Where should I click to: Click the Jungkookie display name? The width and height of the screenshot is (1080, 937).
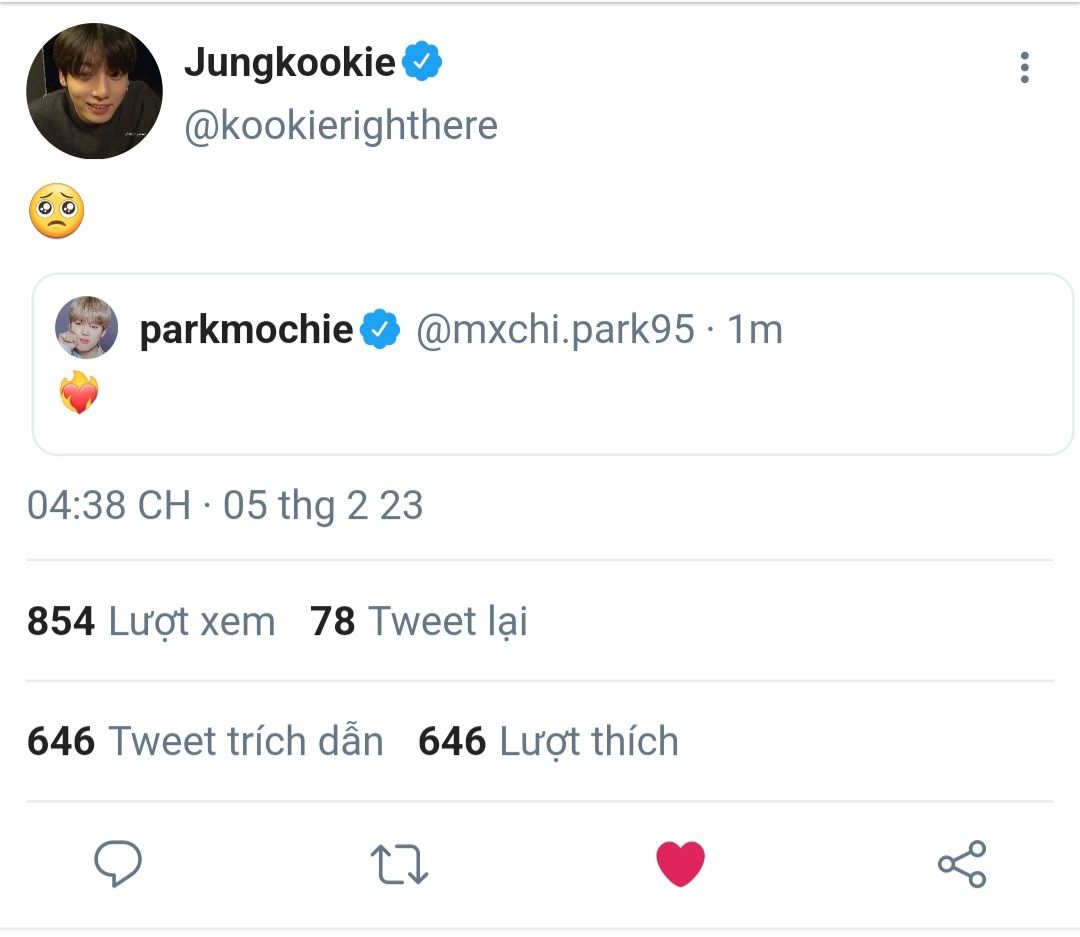click(x=290, y=63)
